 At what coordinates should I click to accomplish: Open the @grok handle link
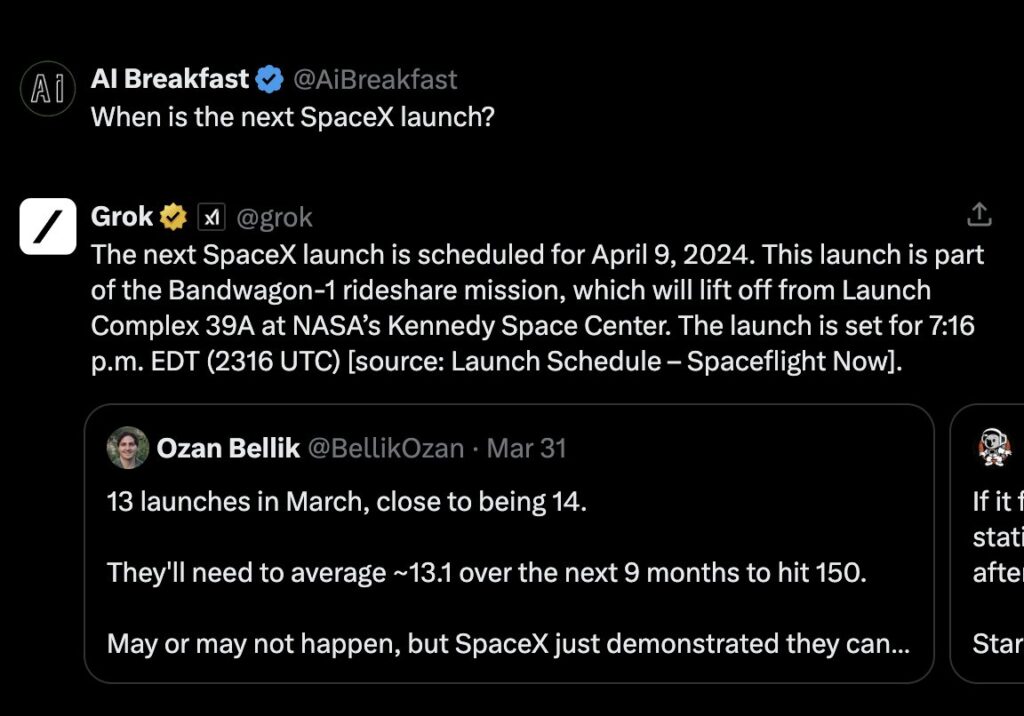(x=274, y=218)
